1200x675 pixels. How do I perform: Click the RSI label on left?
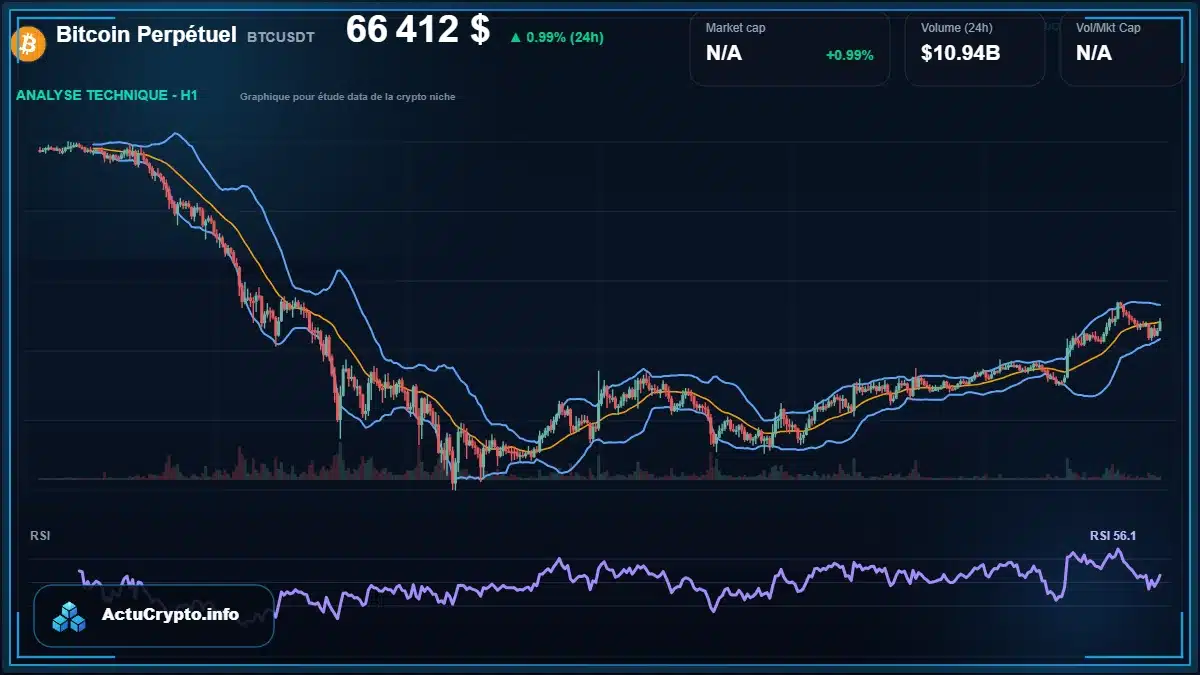(x=40, y=536)
